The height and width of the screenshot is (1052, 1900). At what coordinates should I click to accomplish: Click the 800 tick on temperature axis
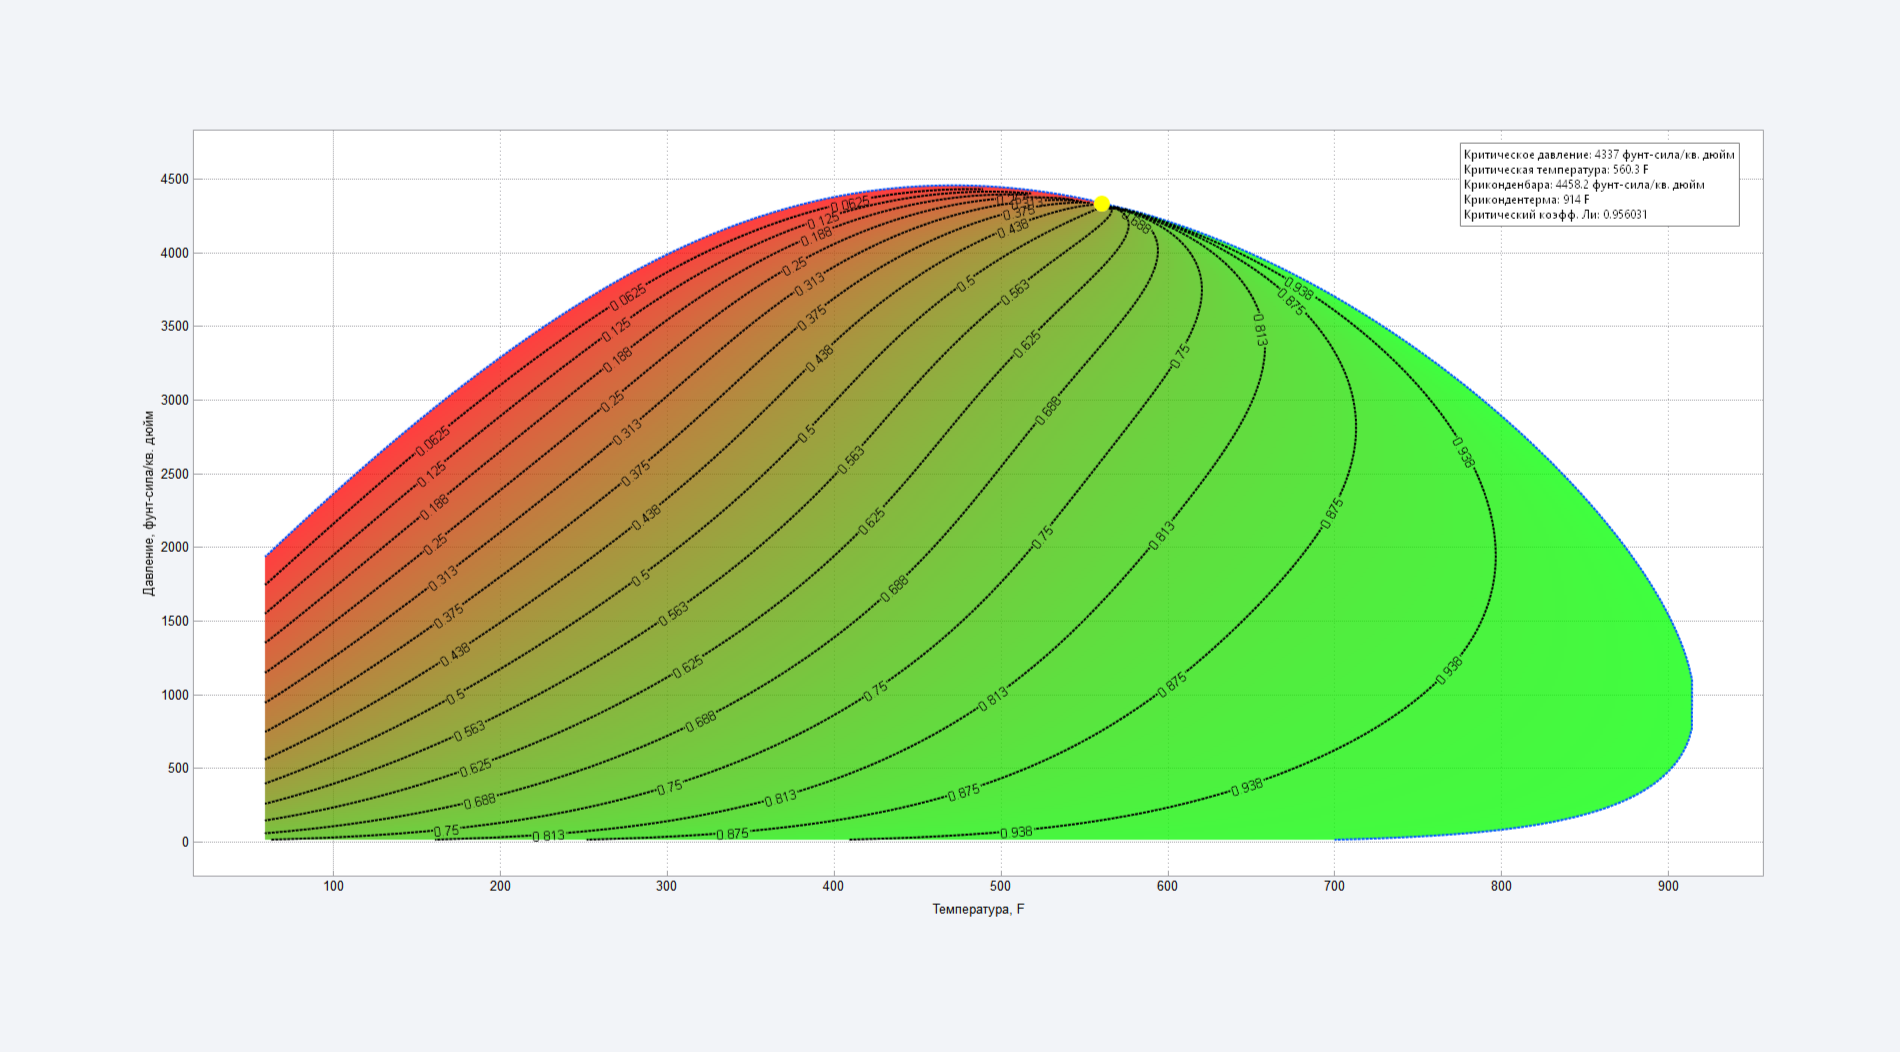[x=1501, y=886]
